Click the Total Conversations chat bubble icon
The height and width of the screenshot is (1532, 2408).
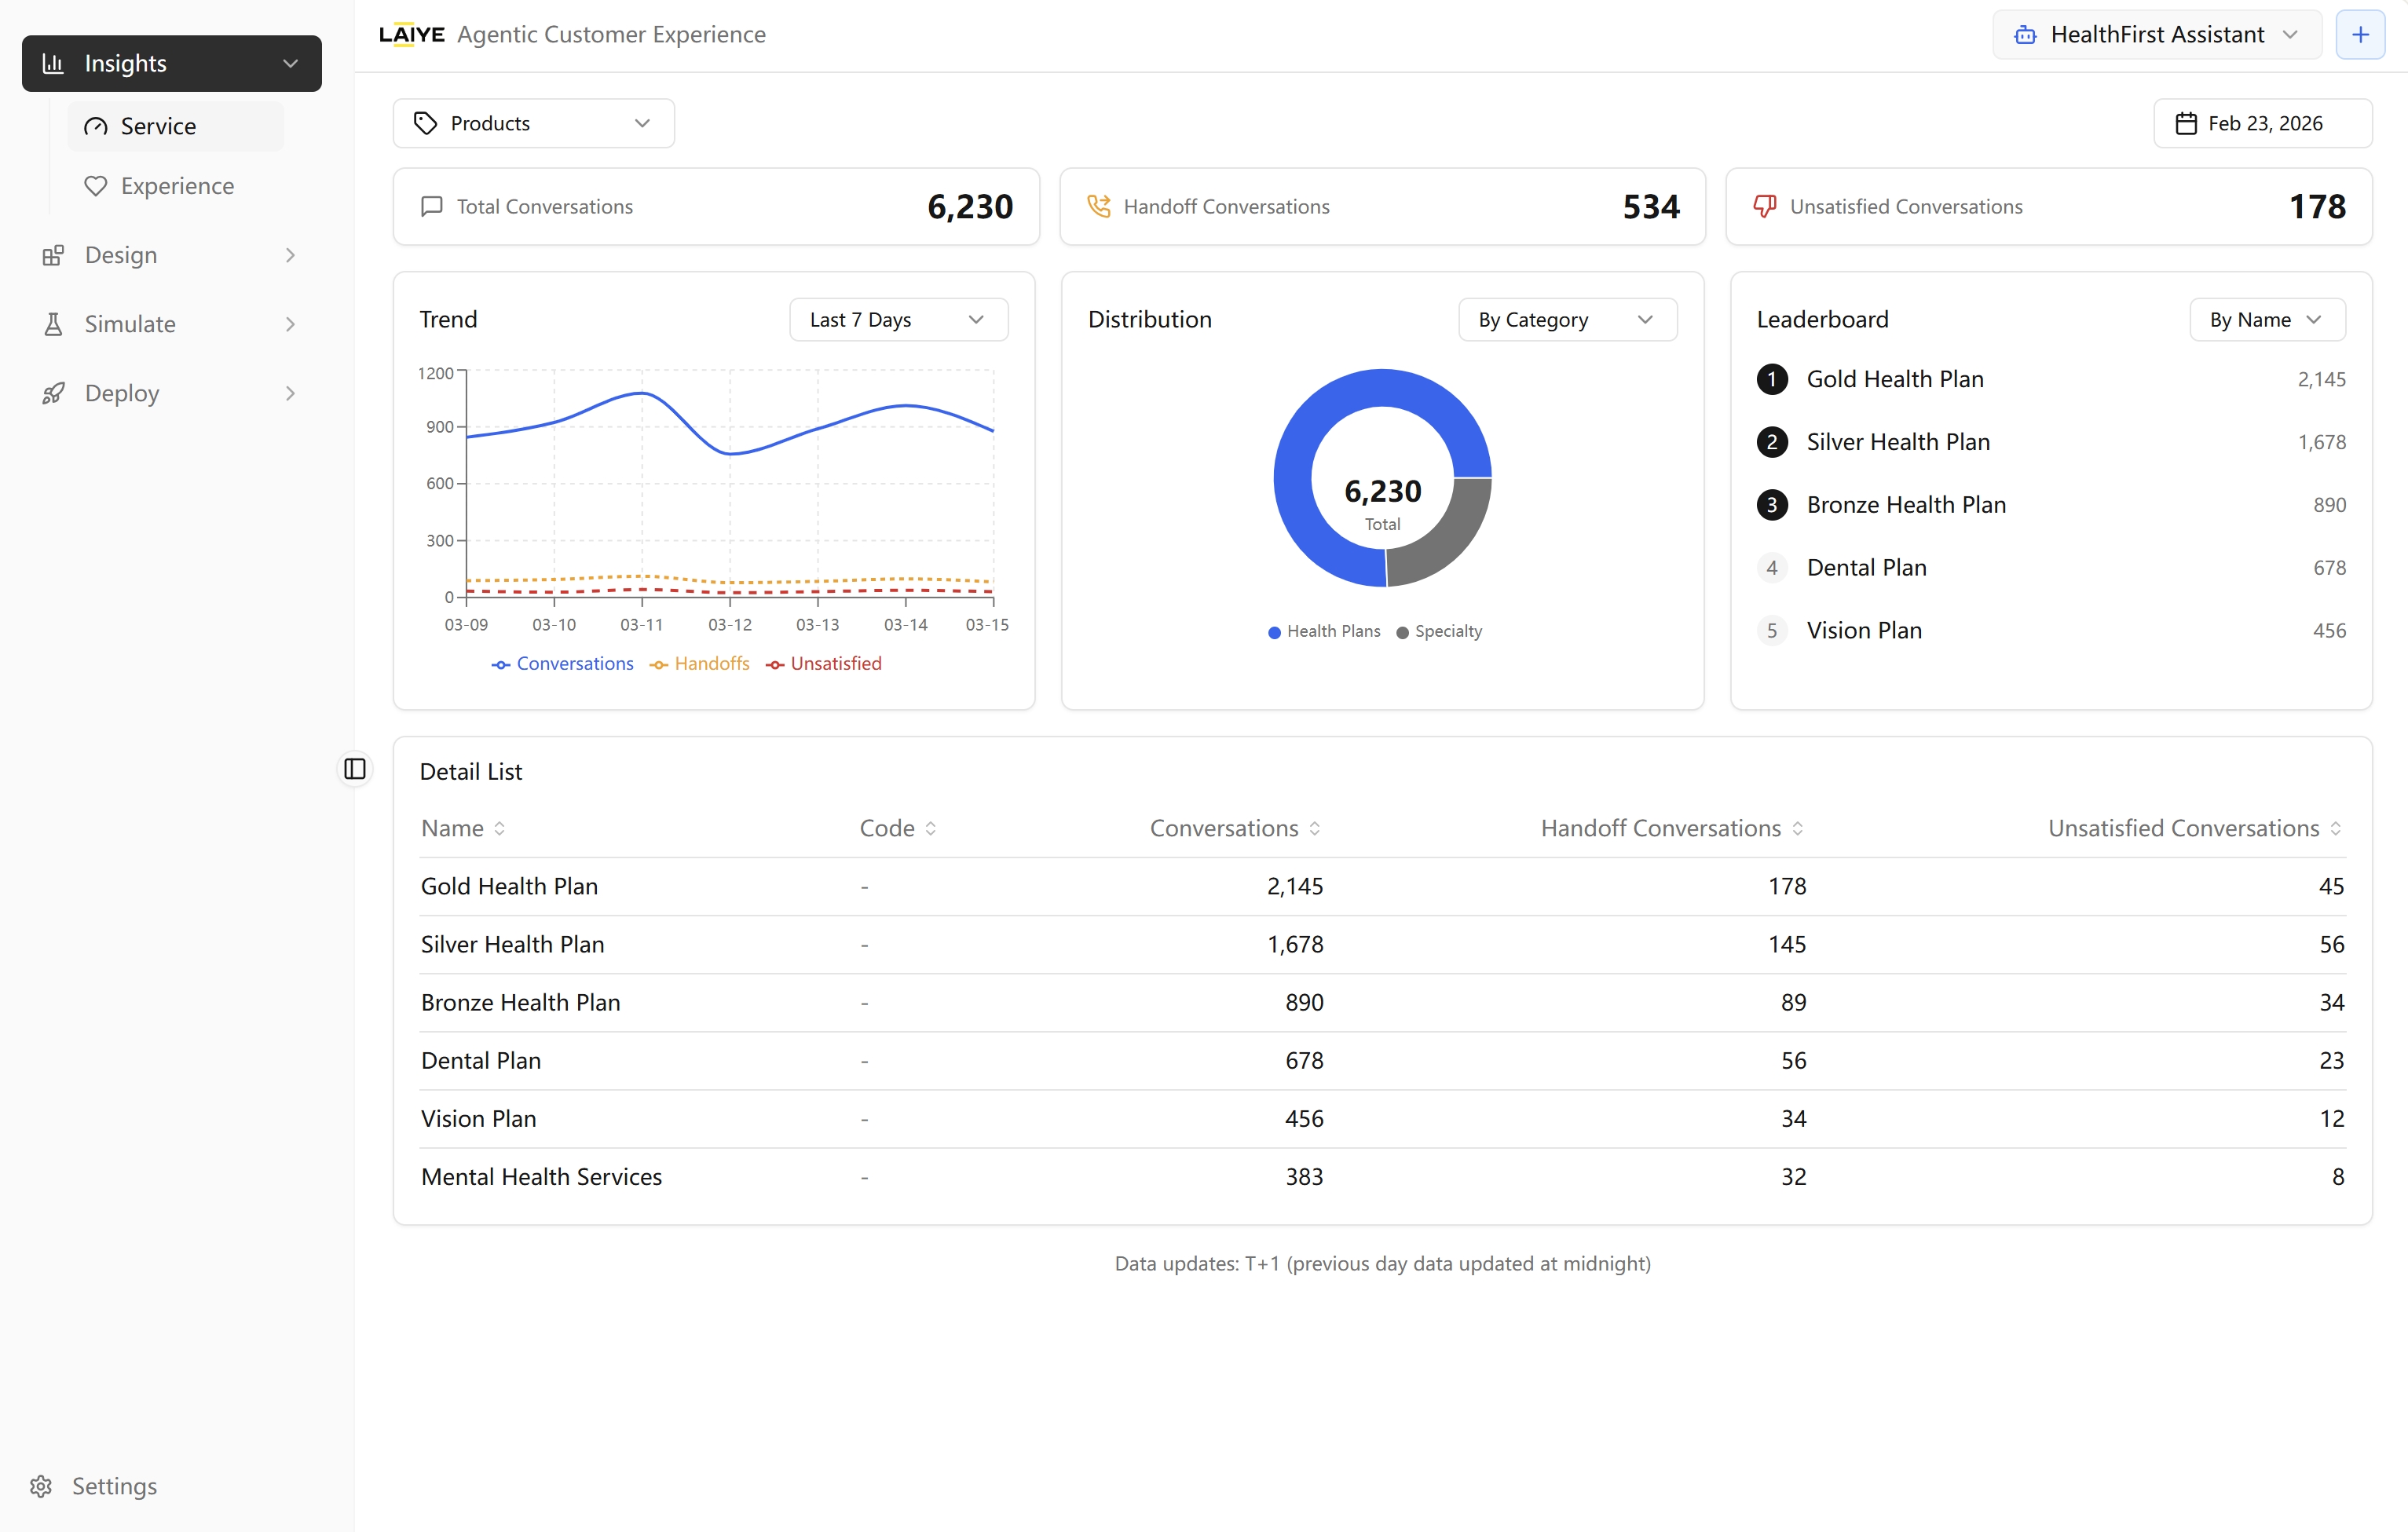tap(432, 206)
